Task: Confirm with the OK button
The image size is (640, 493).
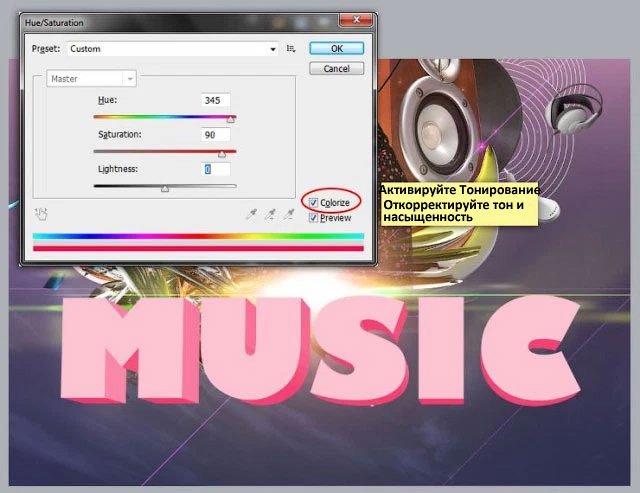Action: point(336,49)
